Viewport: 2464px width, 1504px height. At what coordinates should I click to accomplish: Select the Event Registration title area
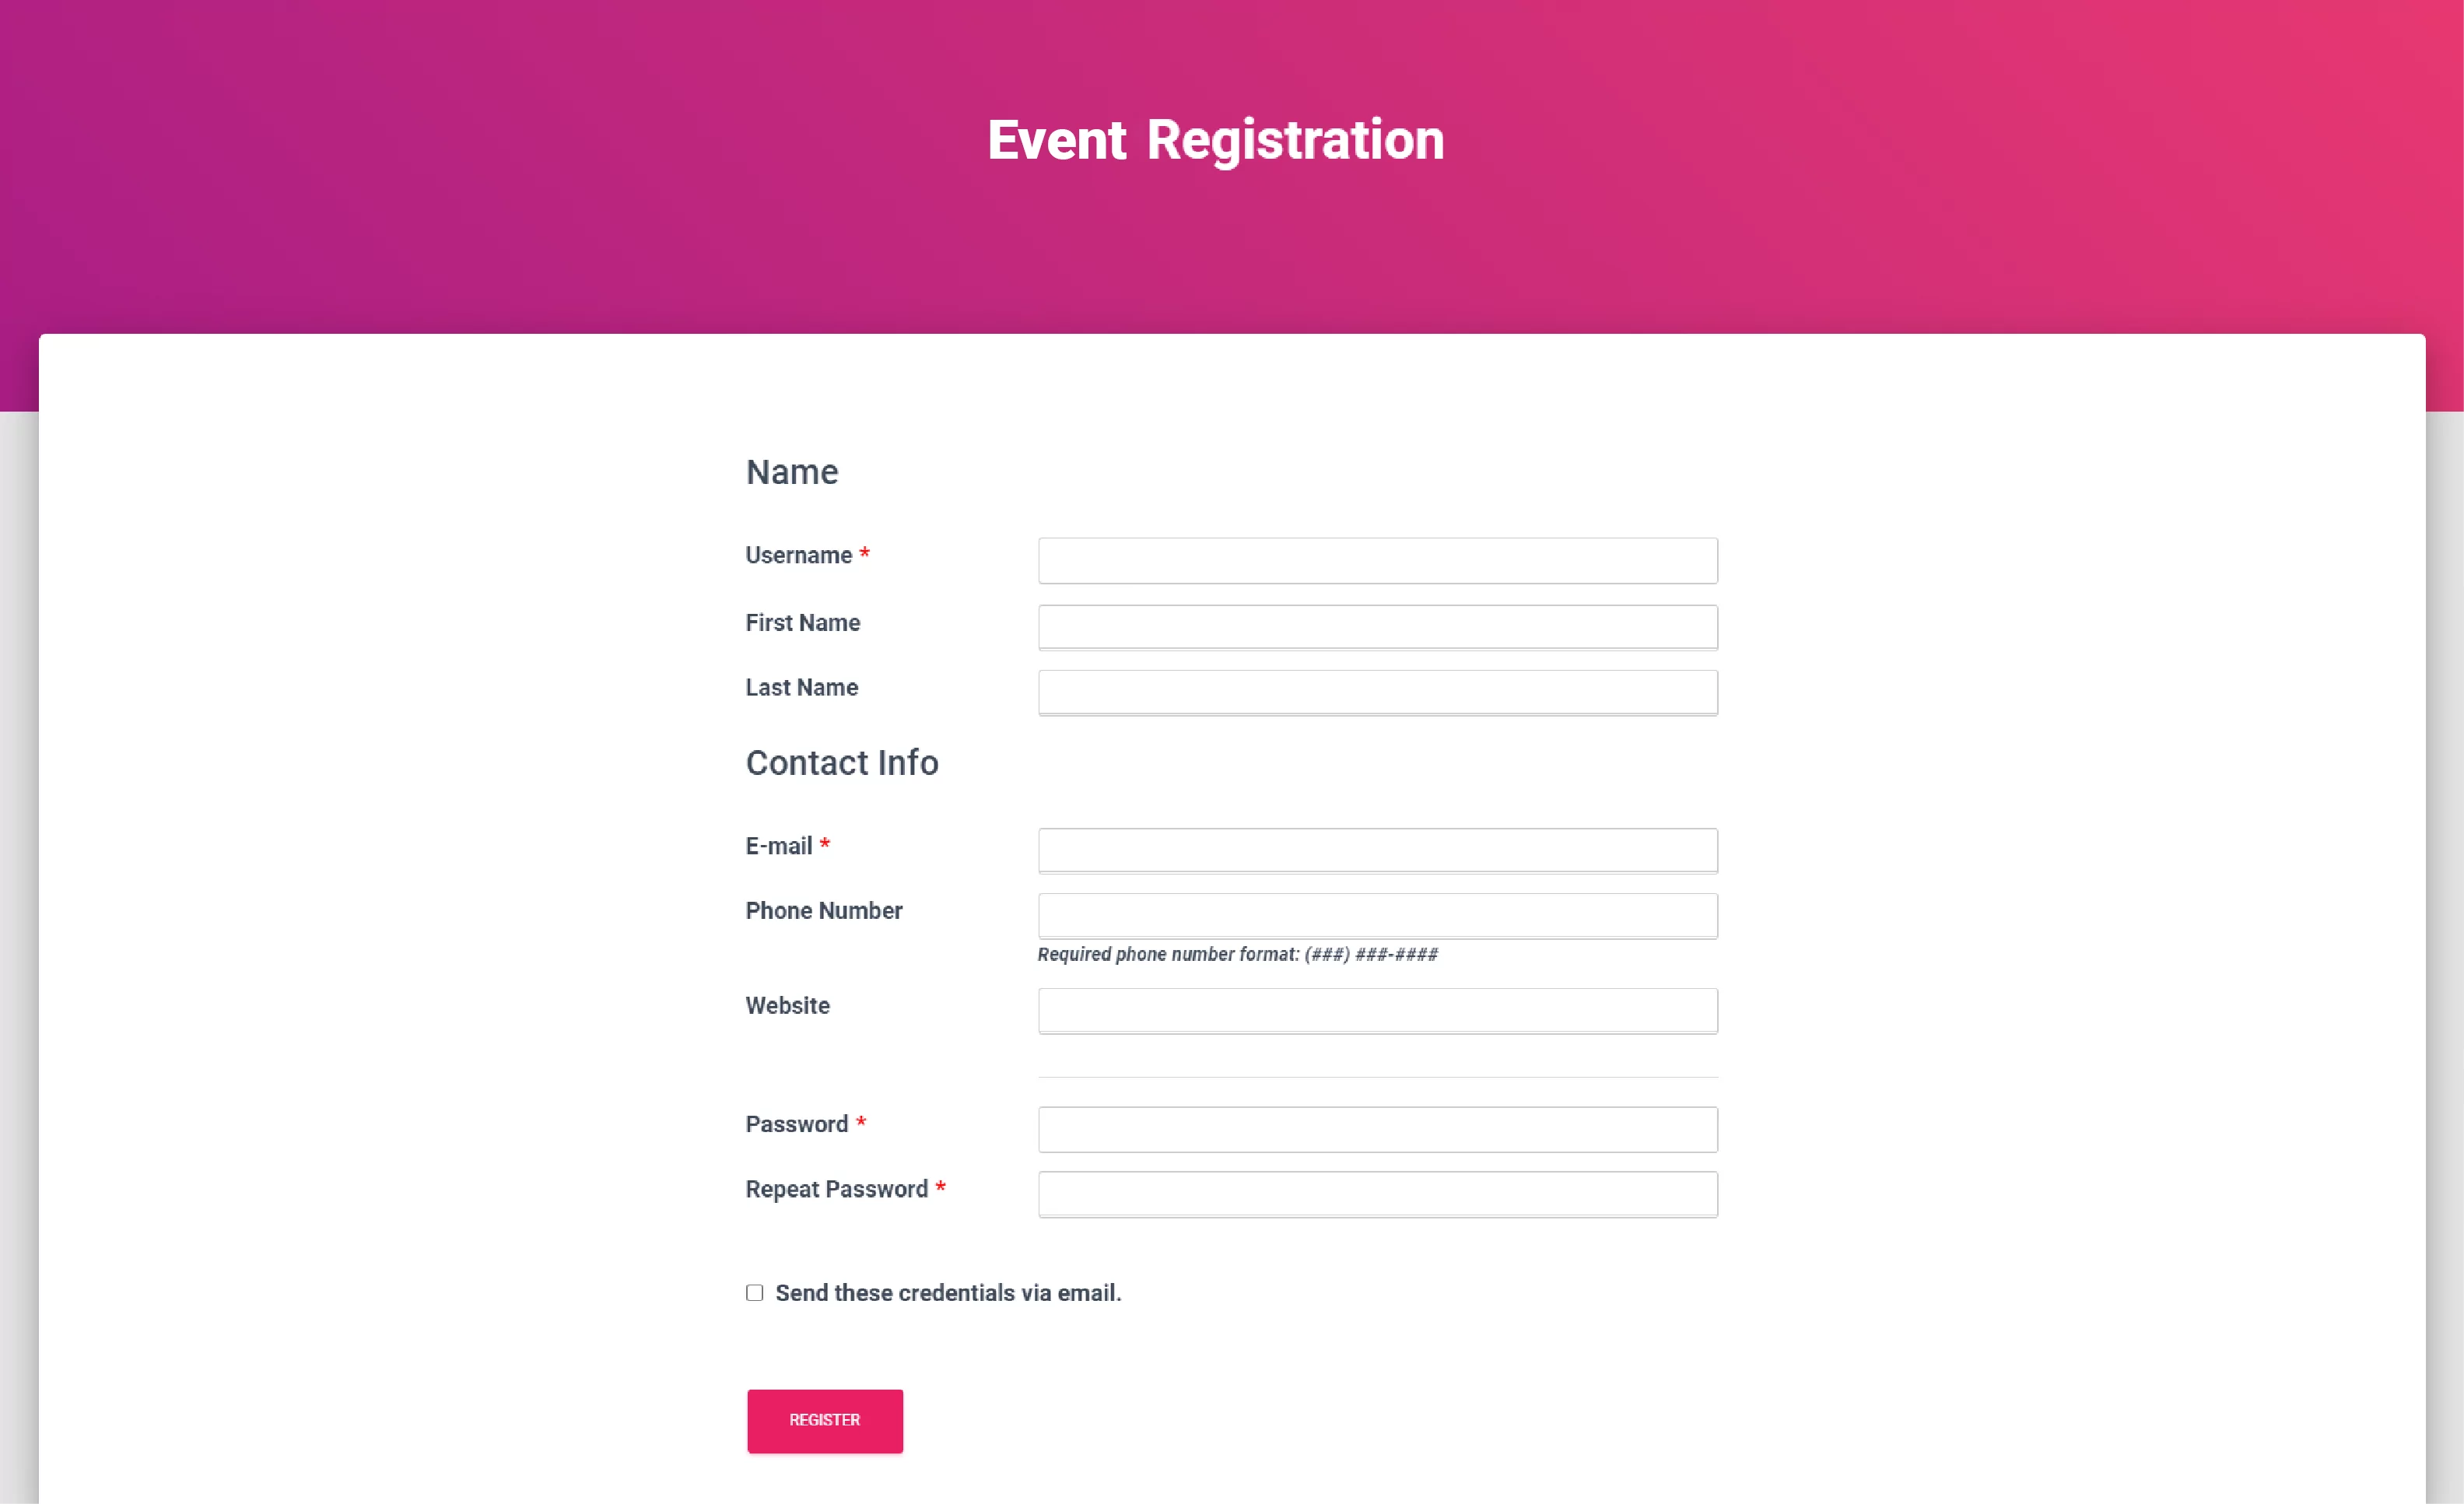point(1214,138)
